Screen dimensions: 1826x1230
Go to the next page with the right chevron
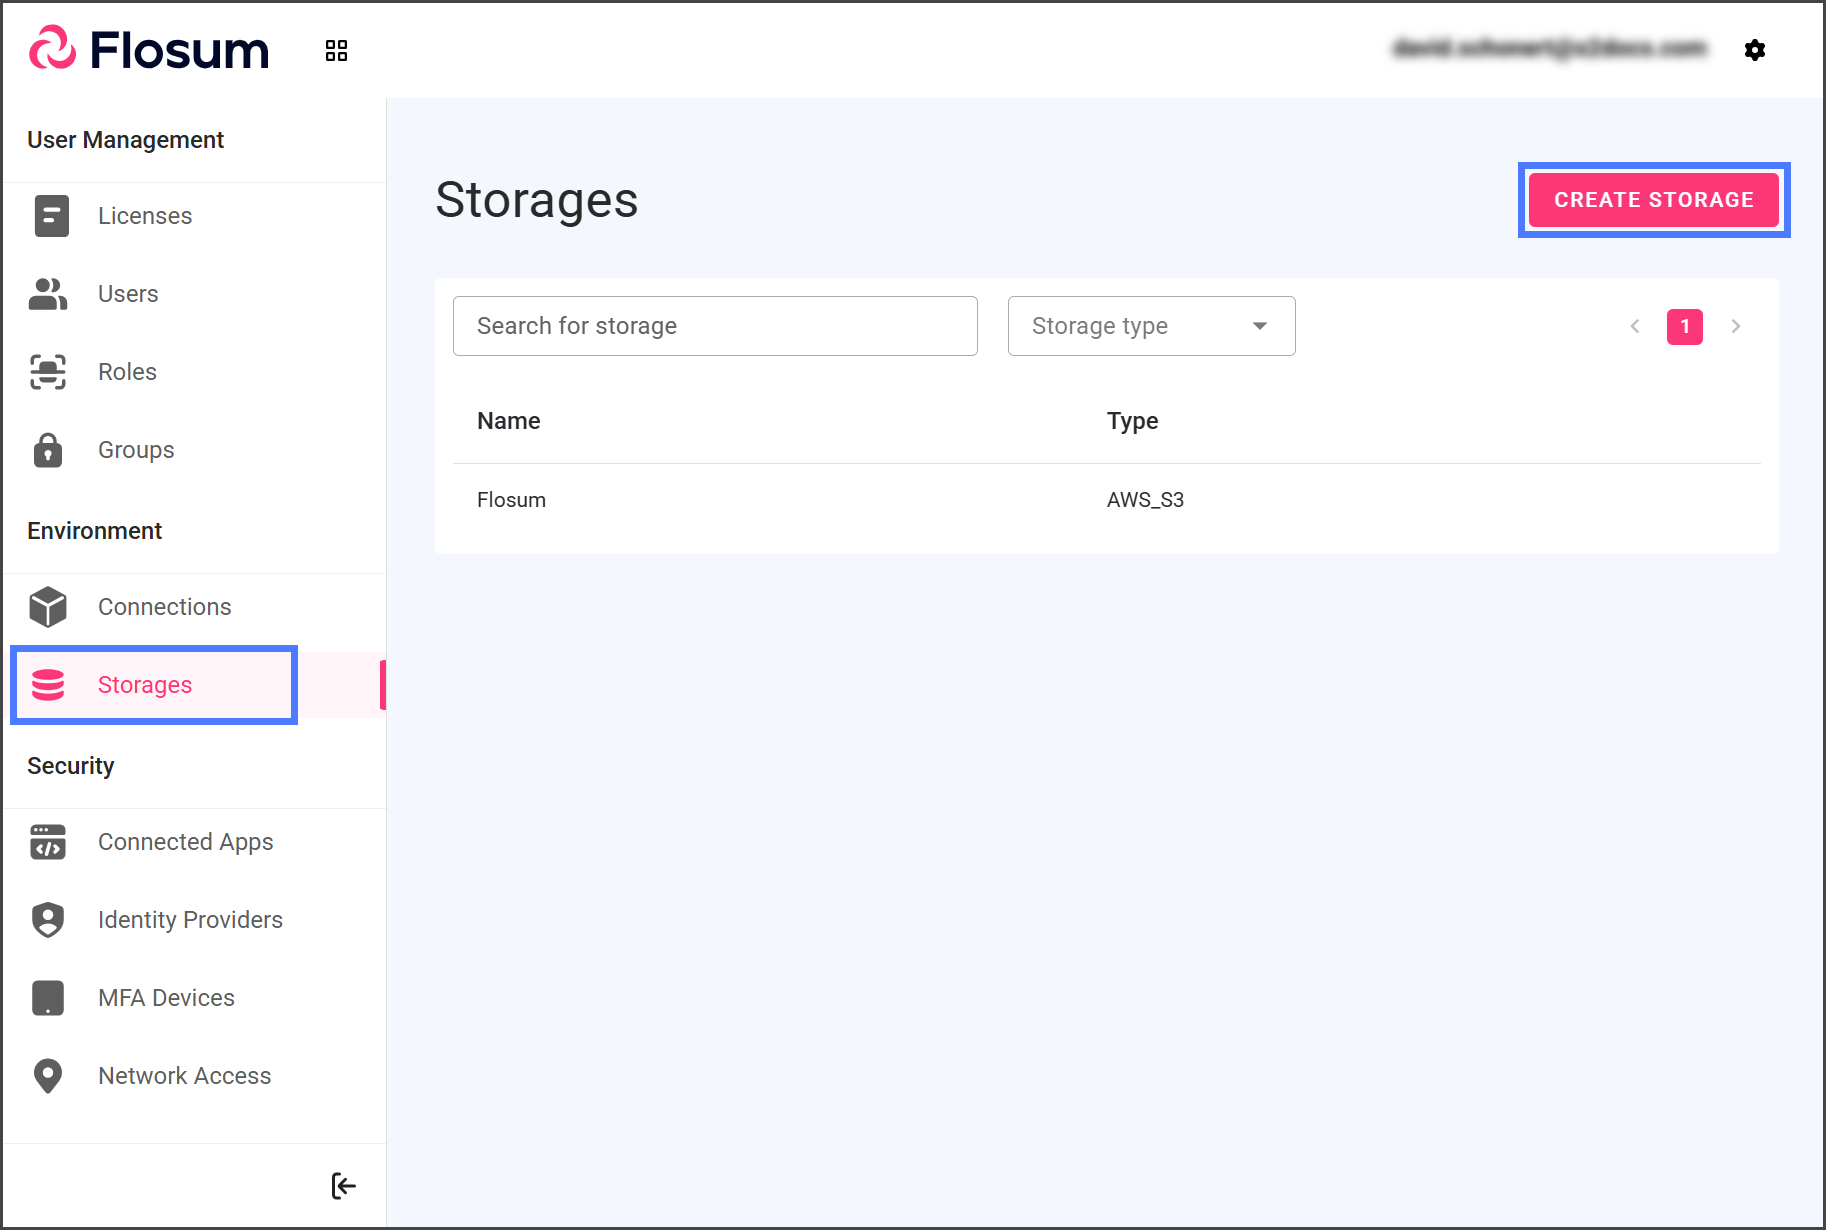click(x=1736, y=326)
